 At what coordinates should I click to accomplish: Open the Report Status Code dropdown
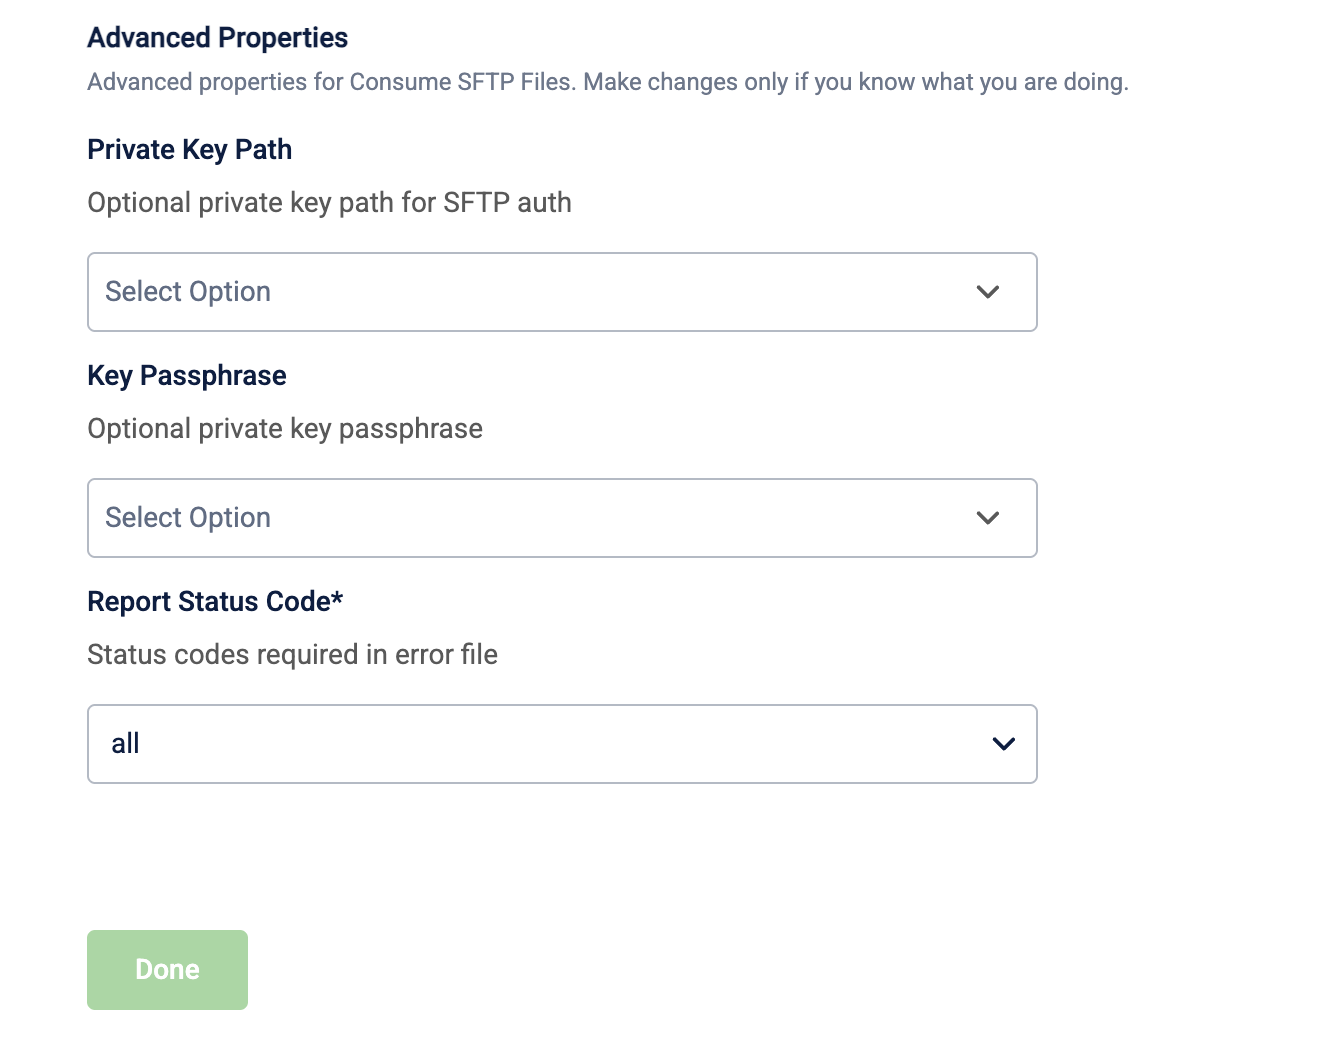pos(562,744)
